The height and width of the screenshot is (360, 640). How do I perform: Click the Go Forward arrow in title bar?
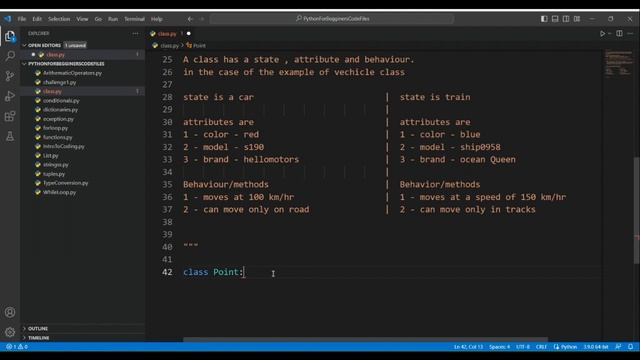[x=202, y=19]
